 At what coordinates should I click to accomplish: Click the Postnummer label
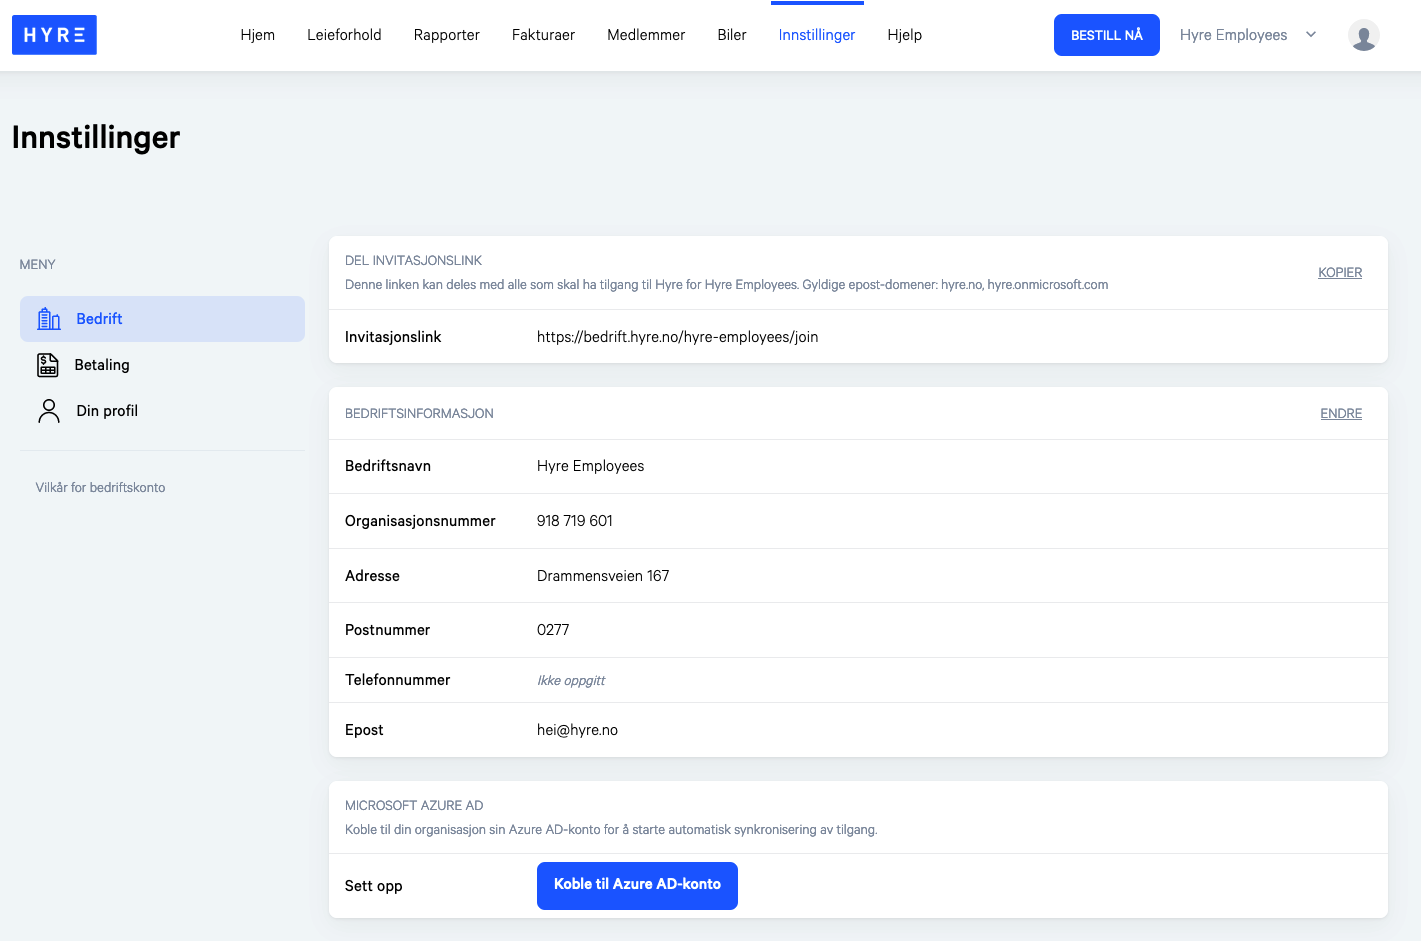click(387, 630)
